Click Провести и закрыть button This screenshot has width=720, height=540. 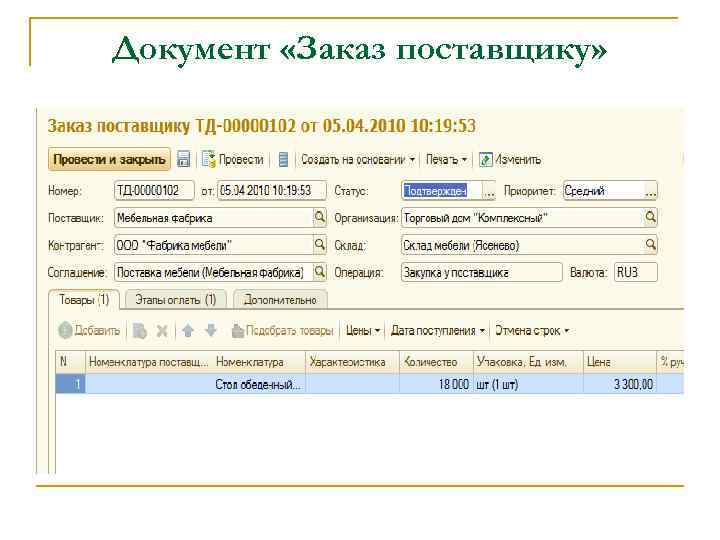click(x=109, y=159)
